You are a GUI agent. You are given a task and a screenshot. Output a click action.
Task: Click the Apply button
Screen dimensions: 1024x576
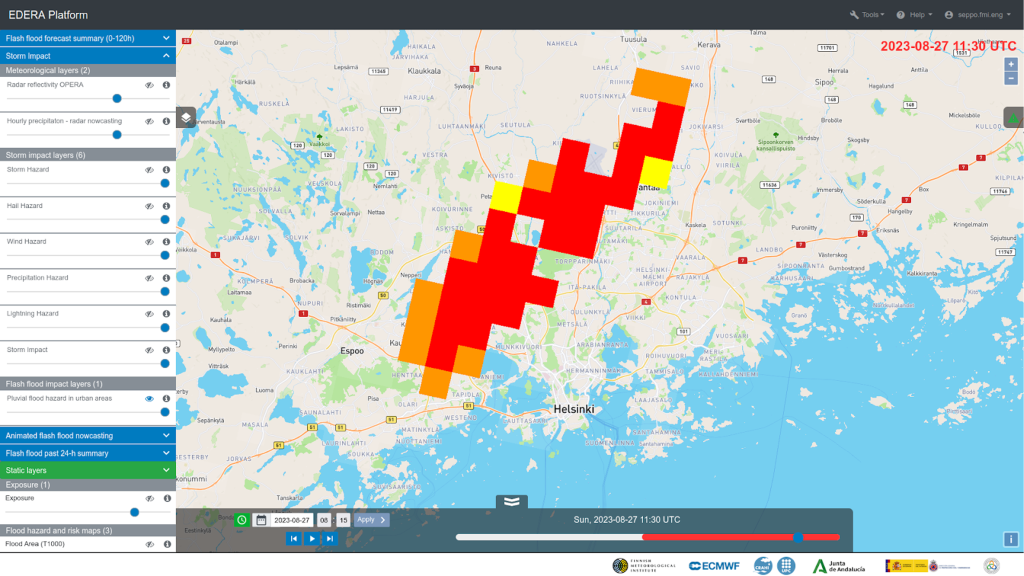[370, 520]
